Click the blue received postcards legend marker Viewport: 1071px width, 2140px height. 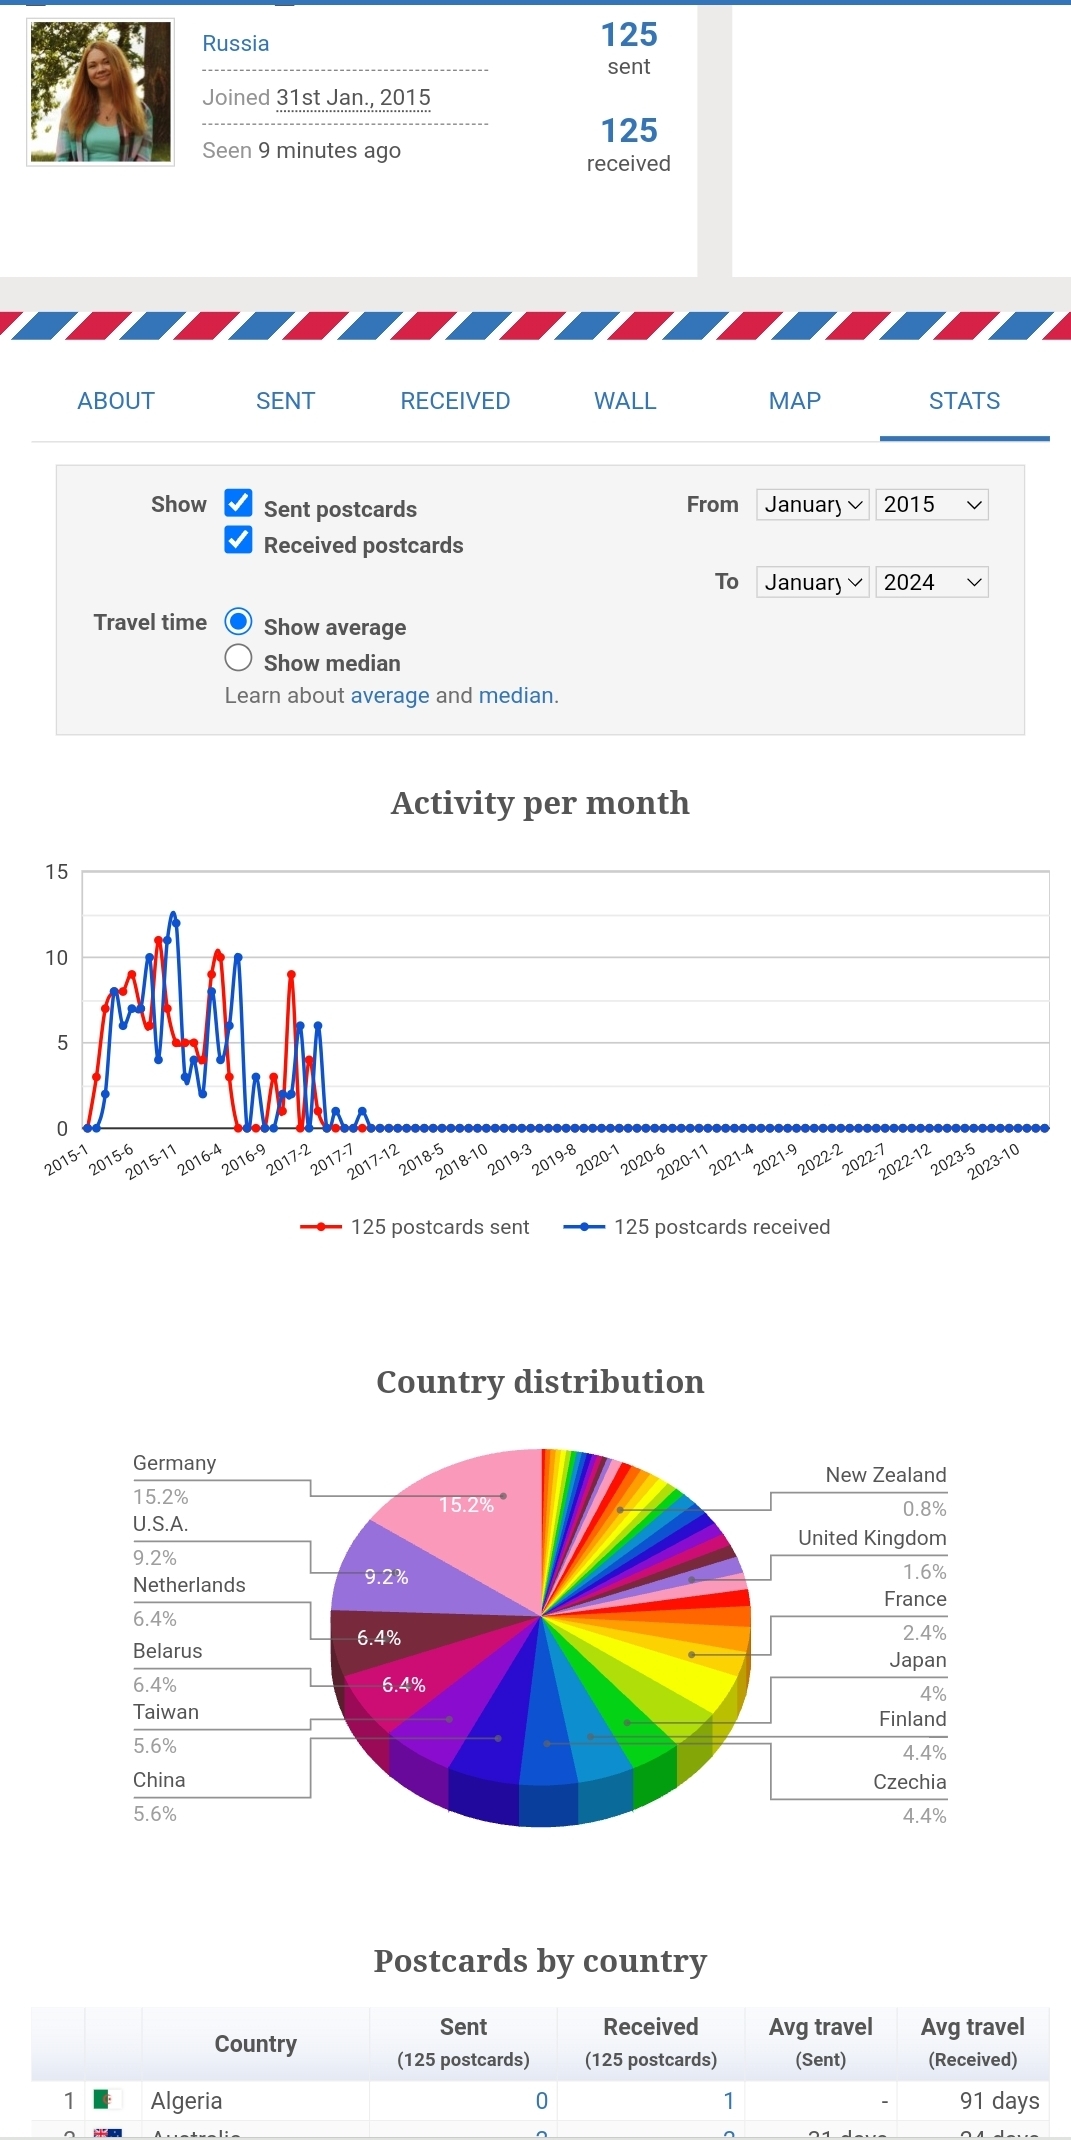click(584, 1227)
